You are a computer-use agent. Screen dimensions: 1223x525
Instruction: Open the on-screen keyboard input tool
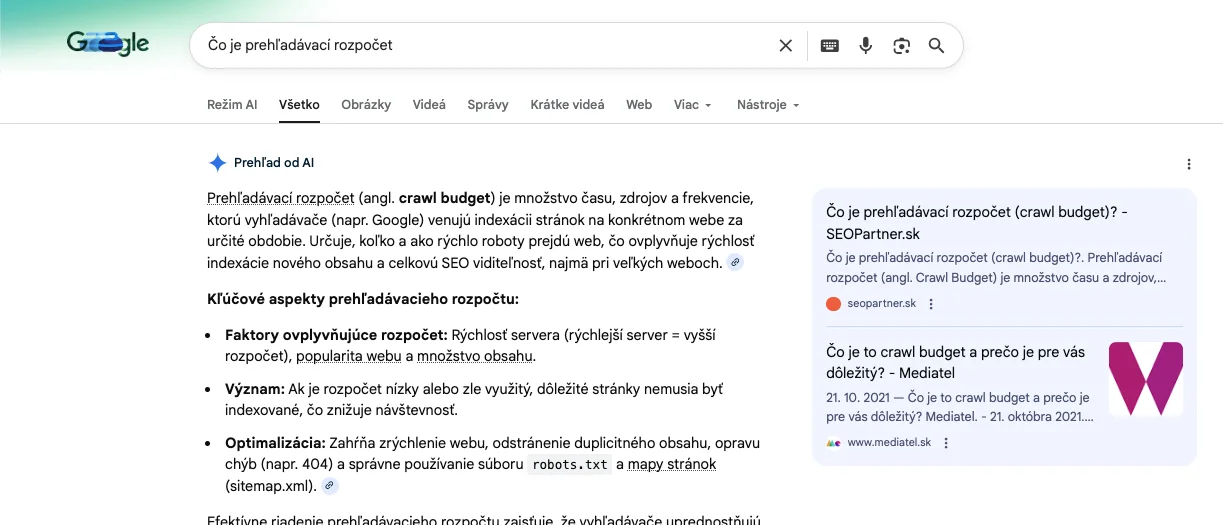click(x=829, y=45)
